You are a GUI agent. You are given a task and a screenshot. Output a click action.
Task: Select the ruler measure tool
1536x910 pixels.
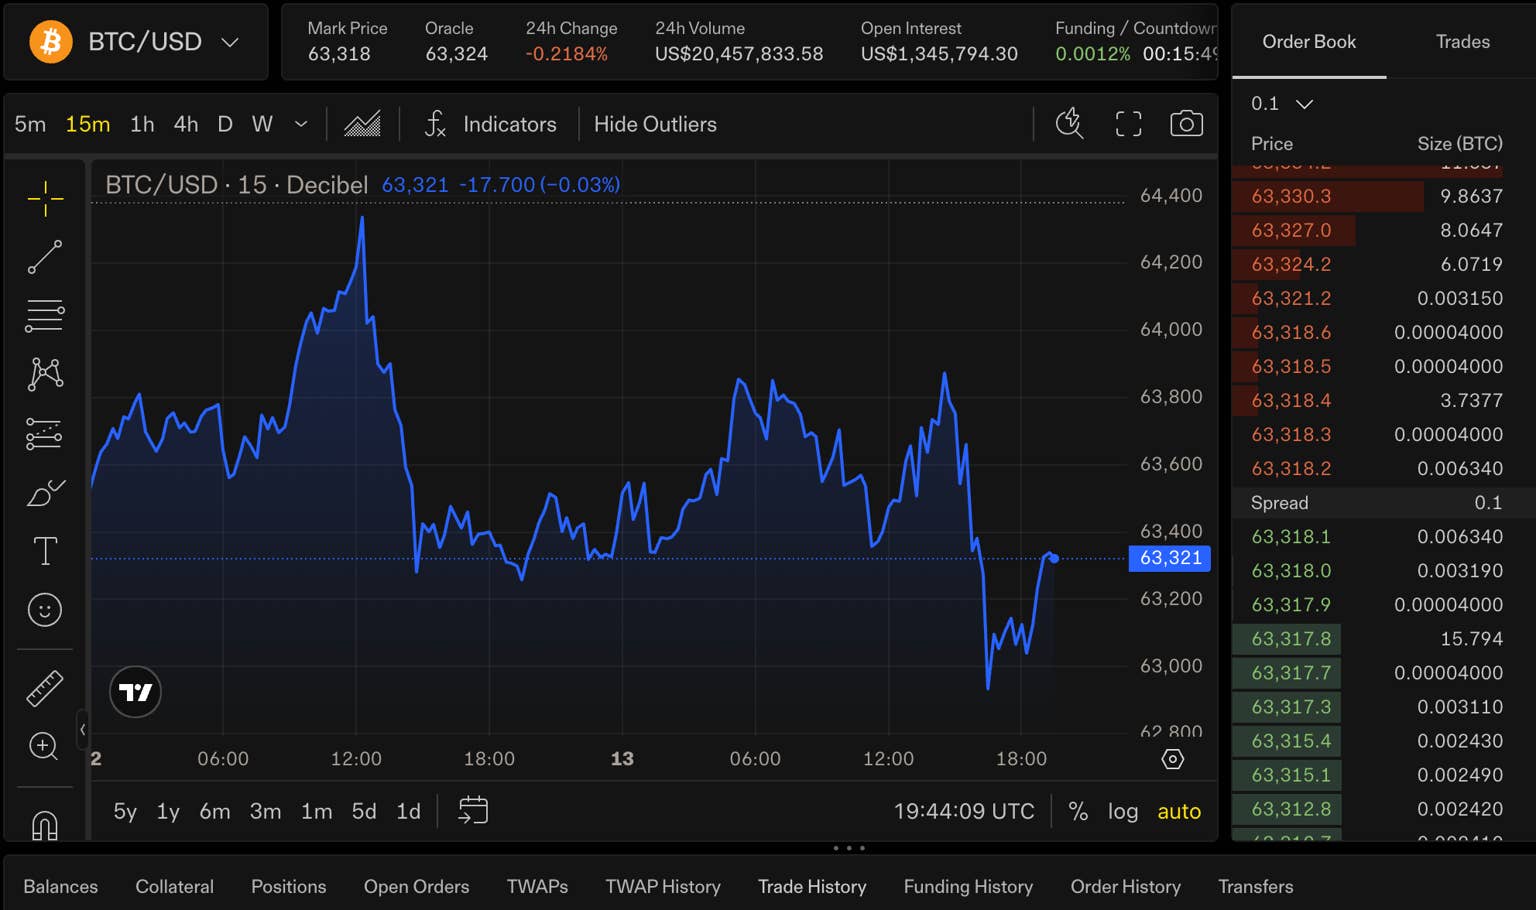[45, 688]
